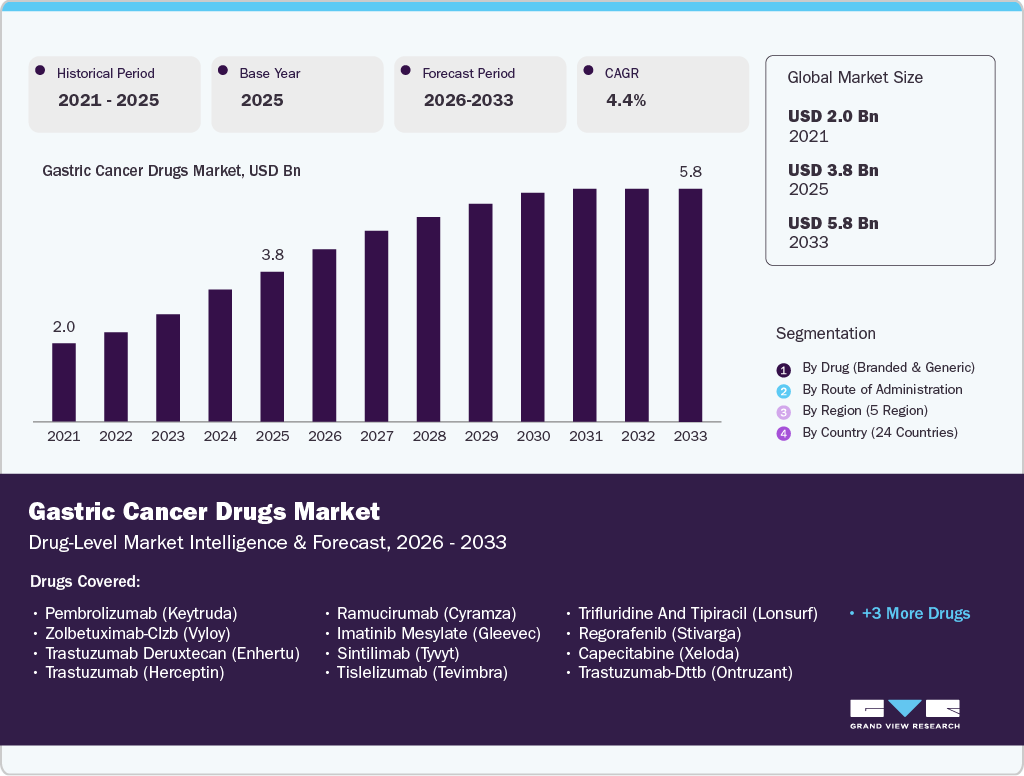Click Zolbetuximab-Clzb (Vyloy) in the list
The image size is (1024, 776).
138,633
